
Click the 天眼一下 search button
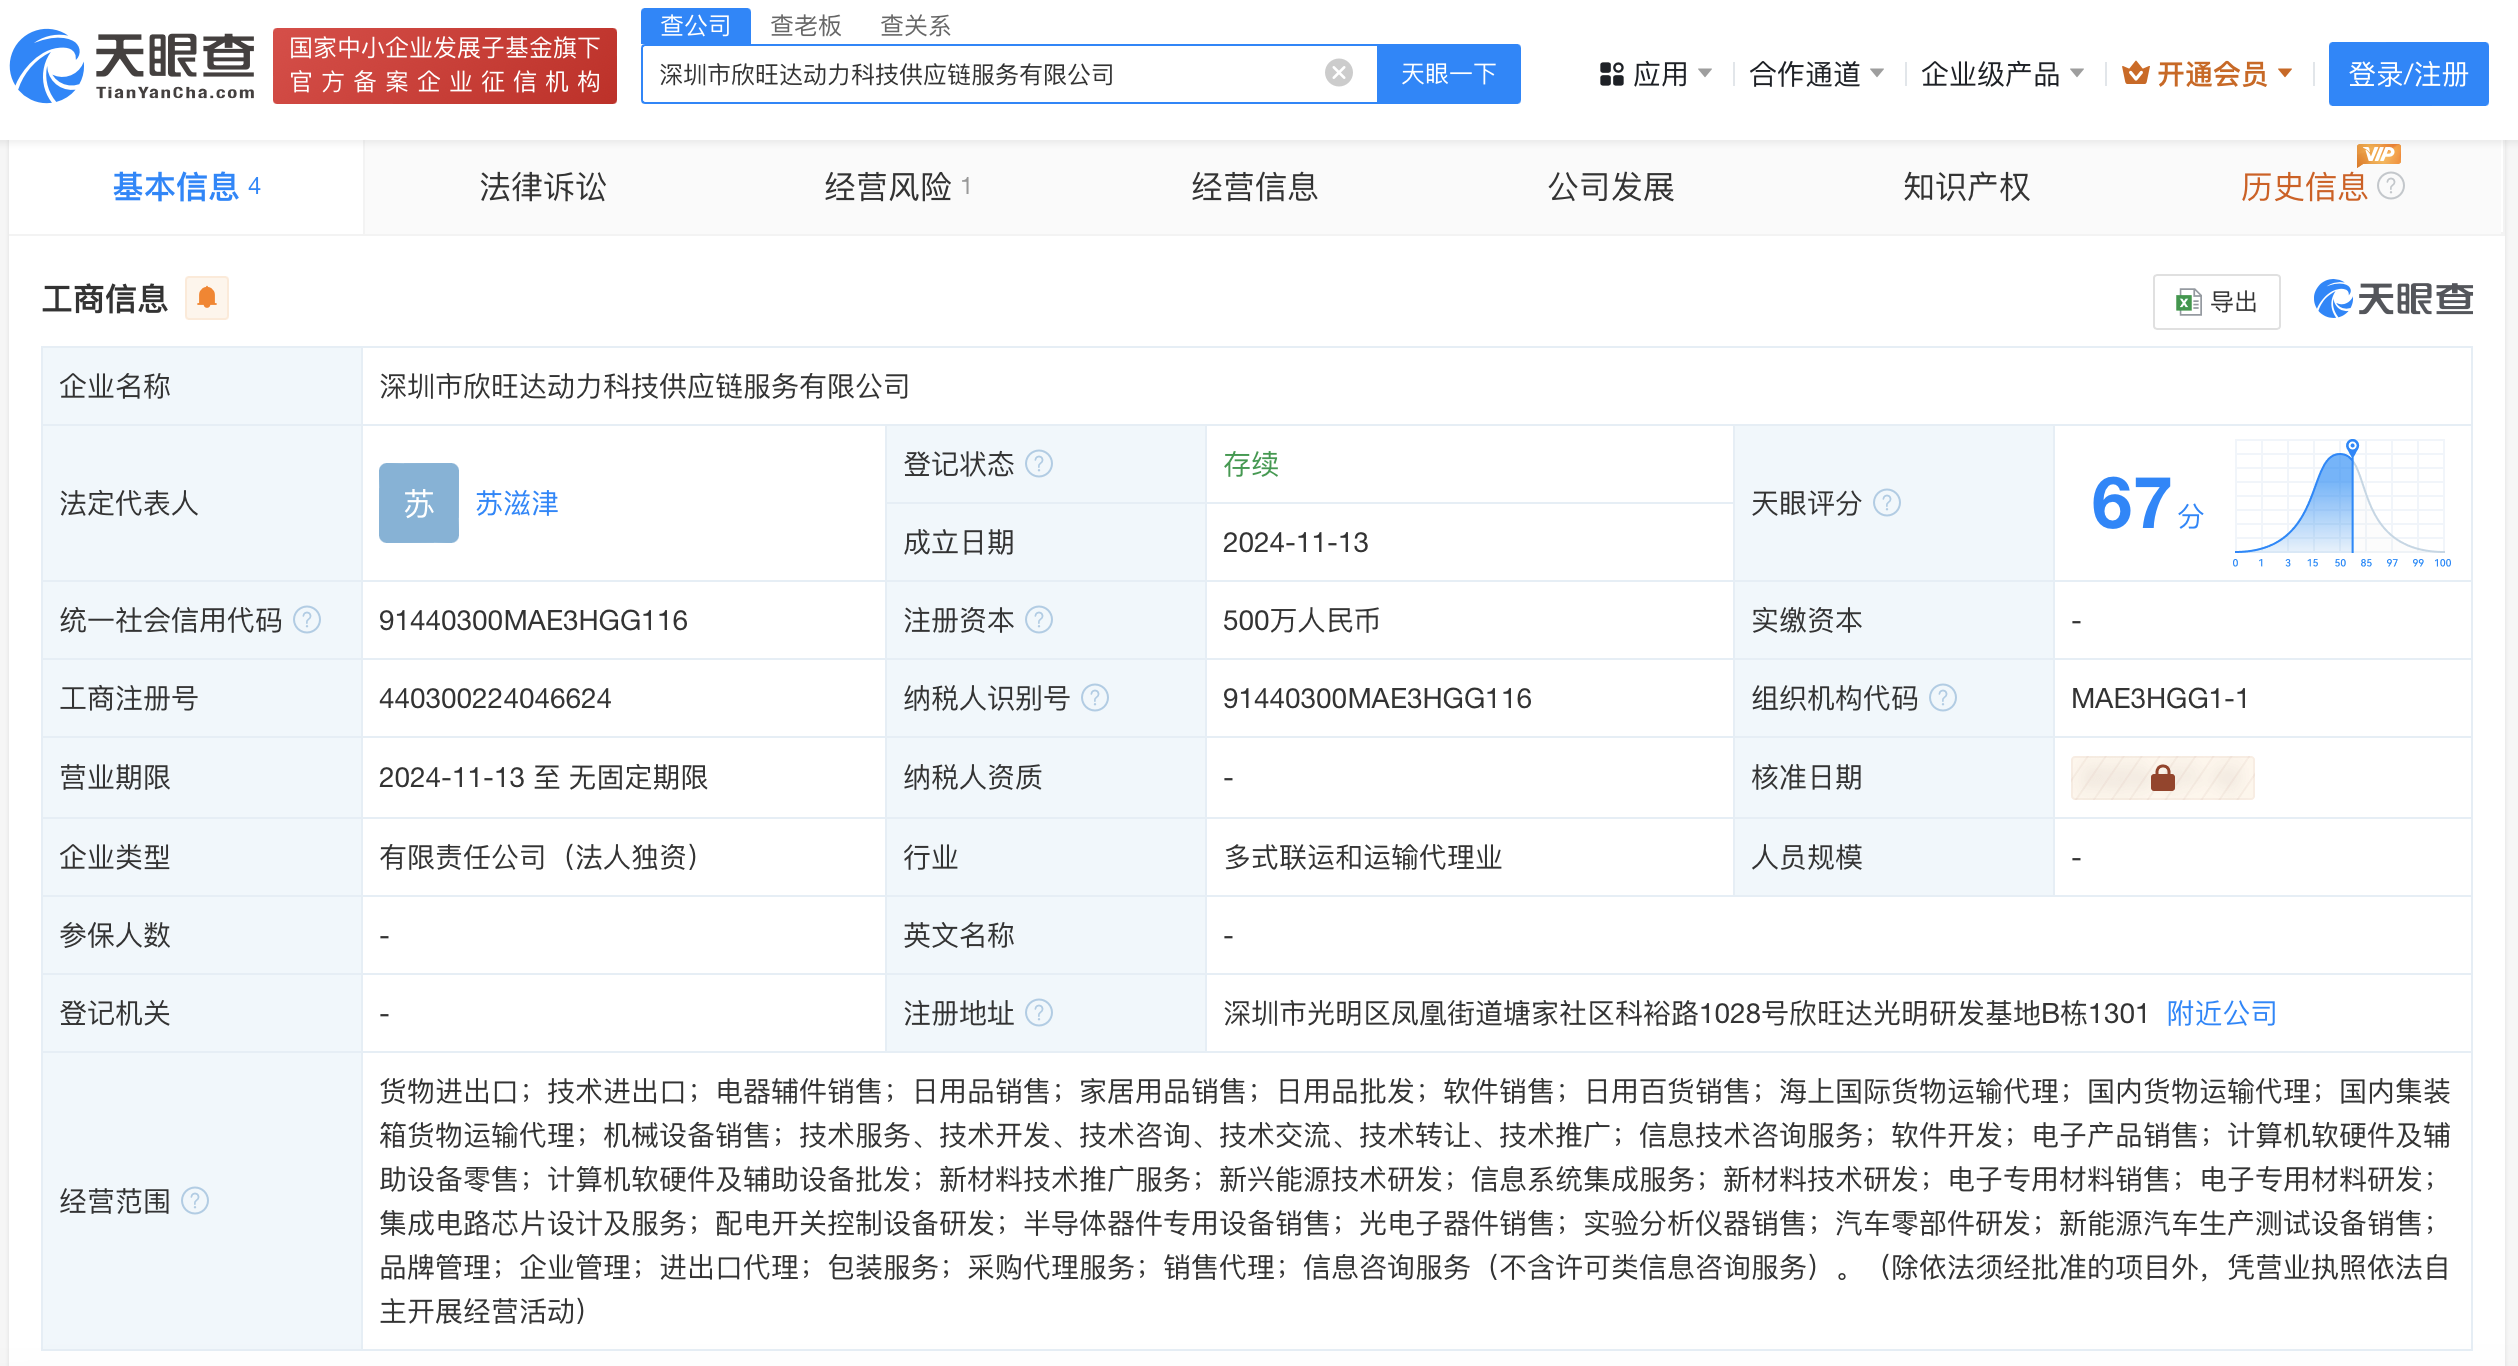point(1449,73)
